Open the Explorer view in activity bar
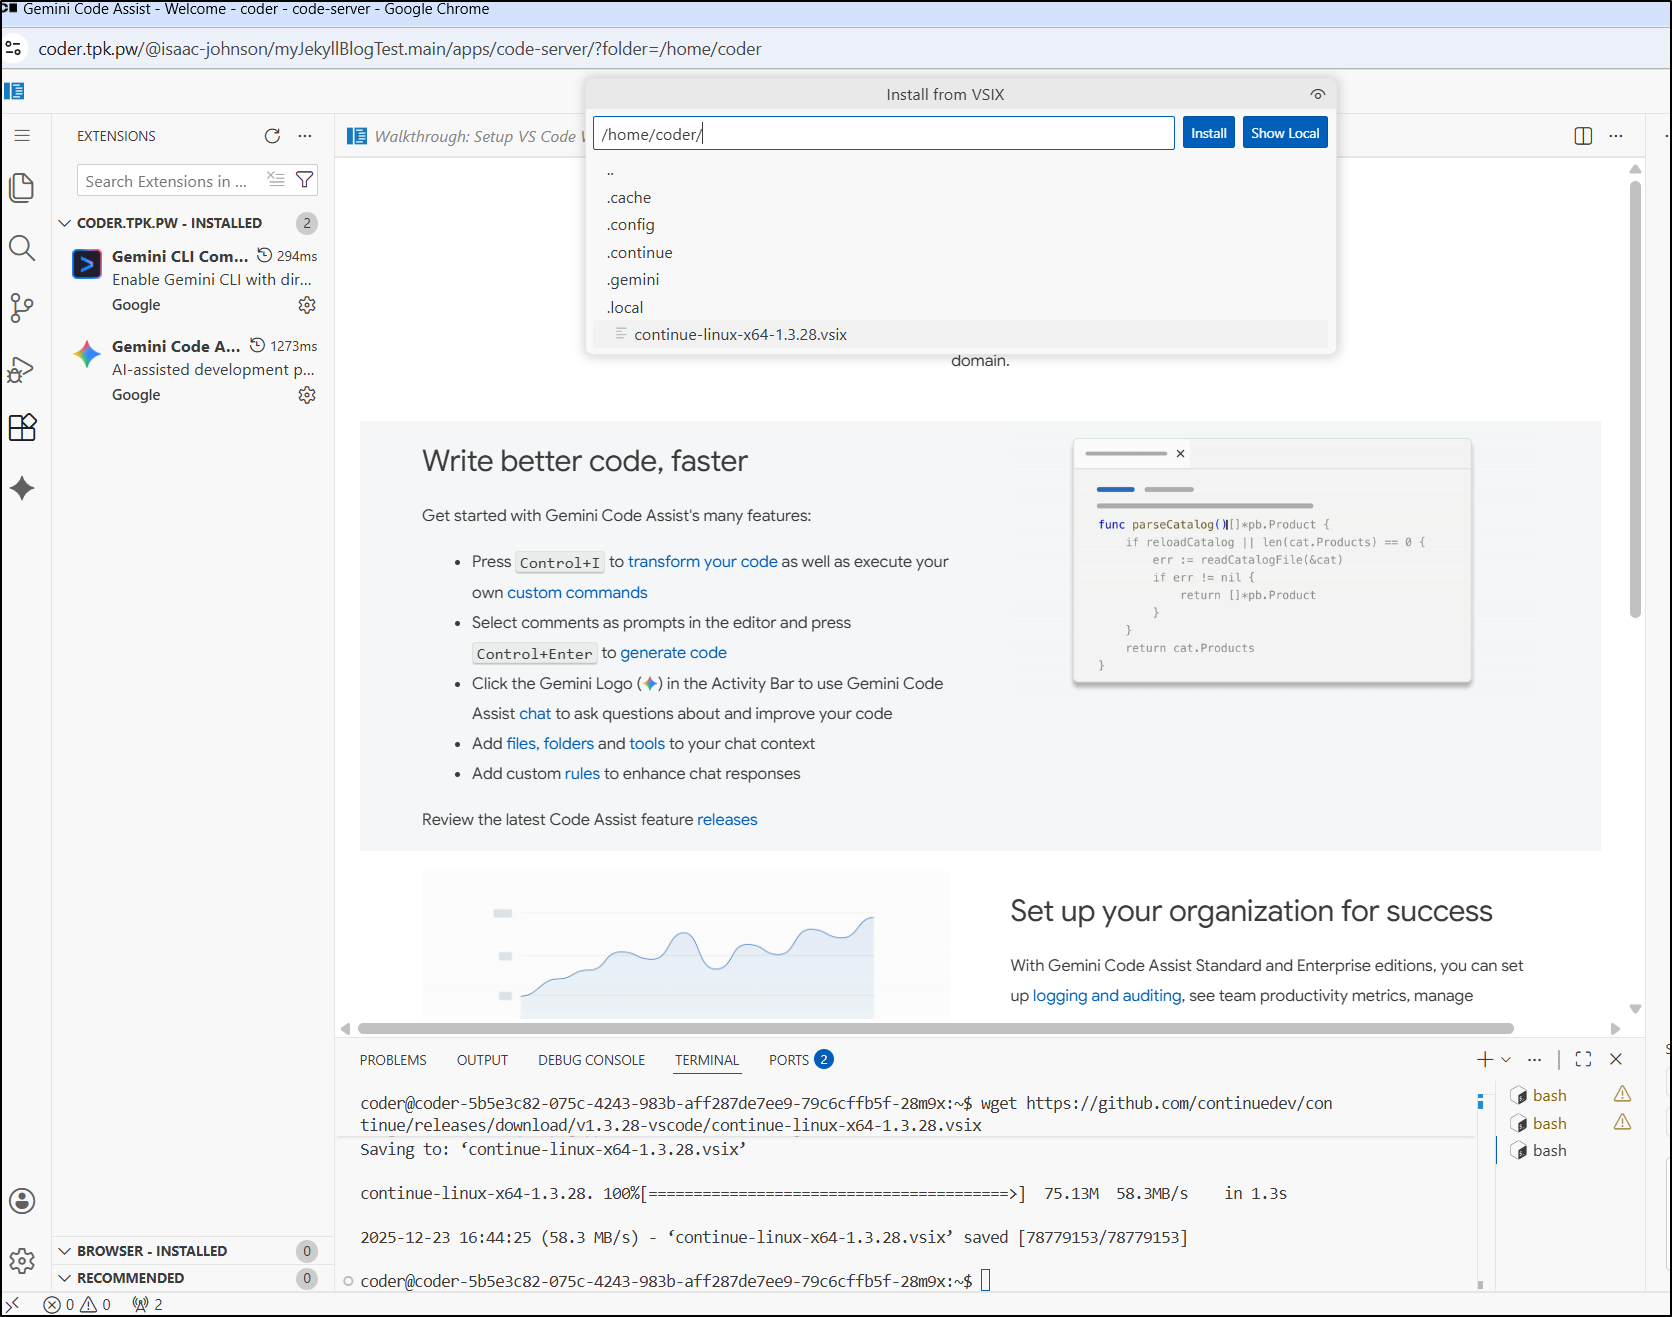 click(x=22, y=188)
